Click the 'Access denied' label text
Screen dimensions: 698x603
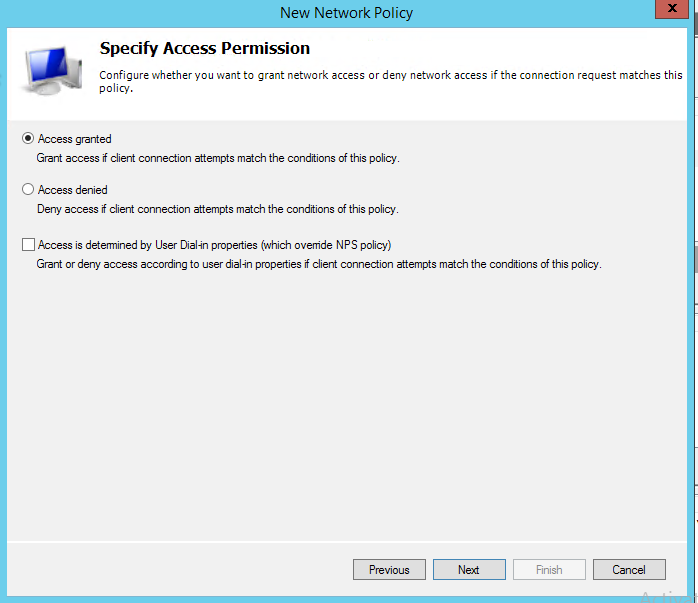pyautogui.click(x=73, y=190)
